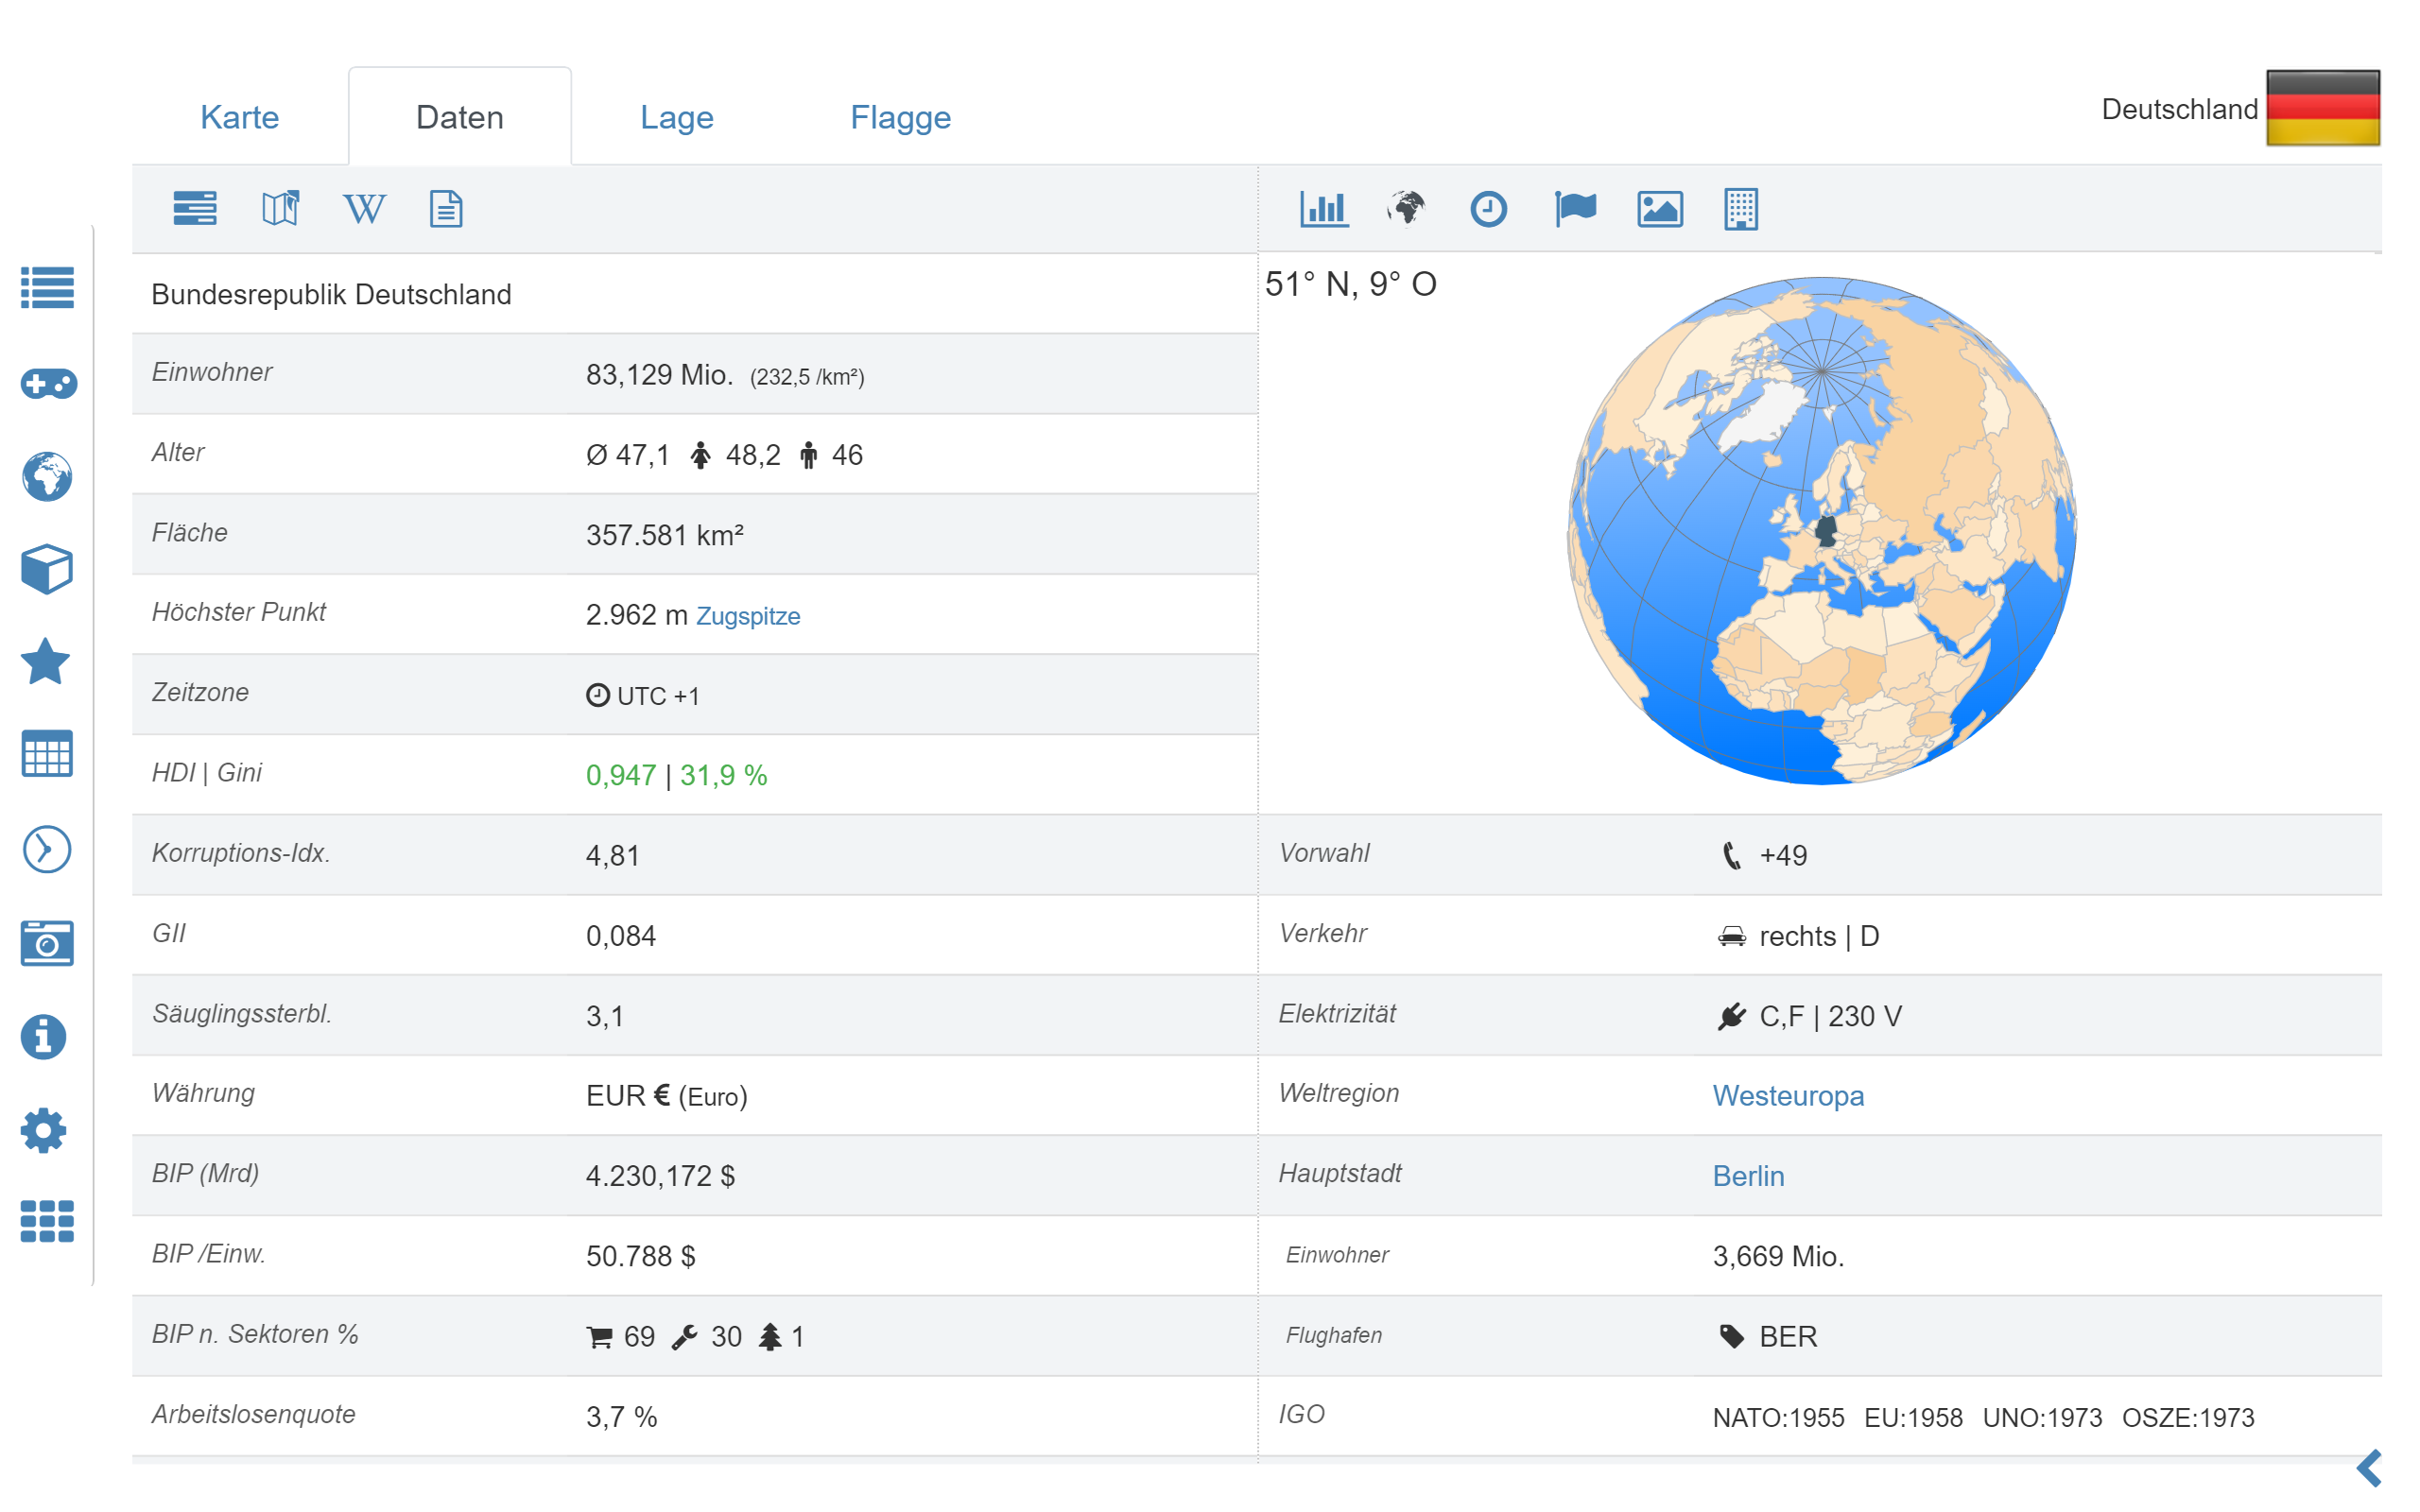Open the clock time icon in toolbar

click(x=1488, y=209)
